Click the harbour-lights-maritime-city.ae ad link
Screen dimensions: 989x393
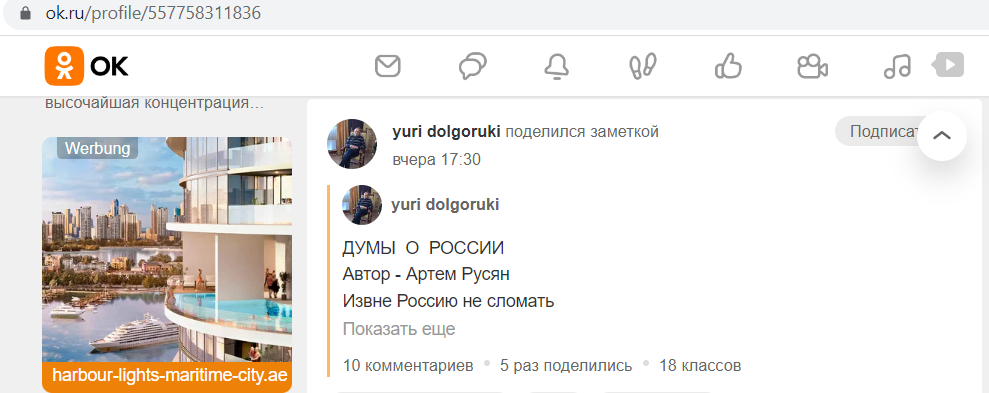170,375
